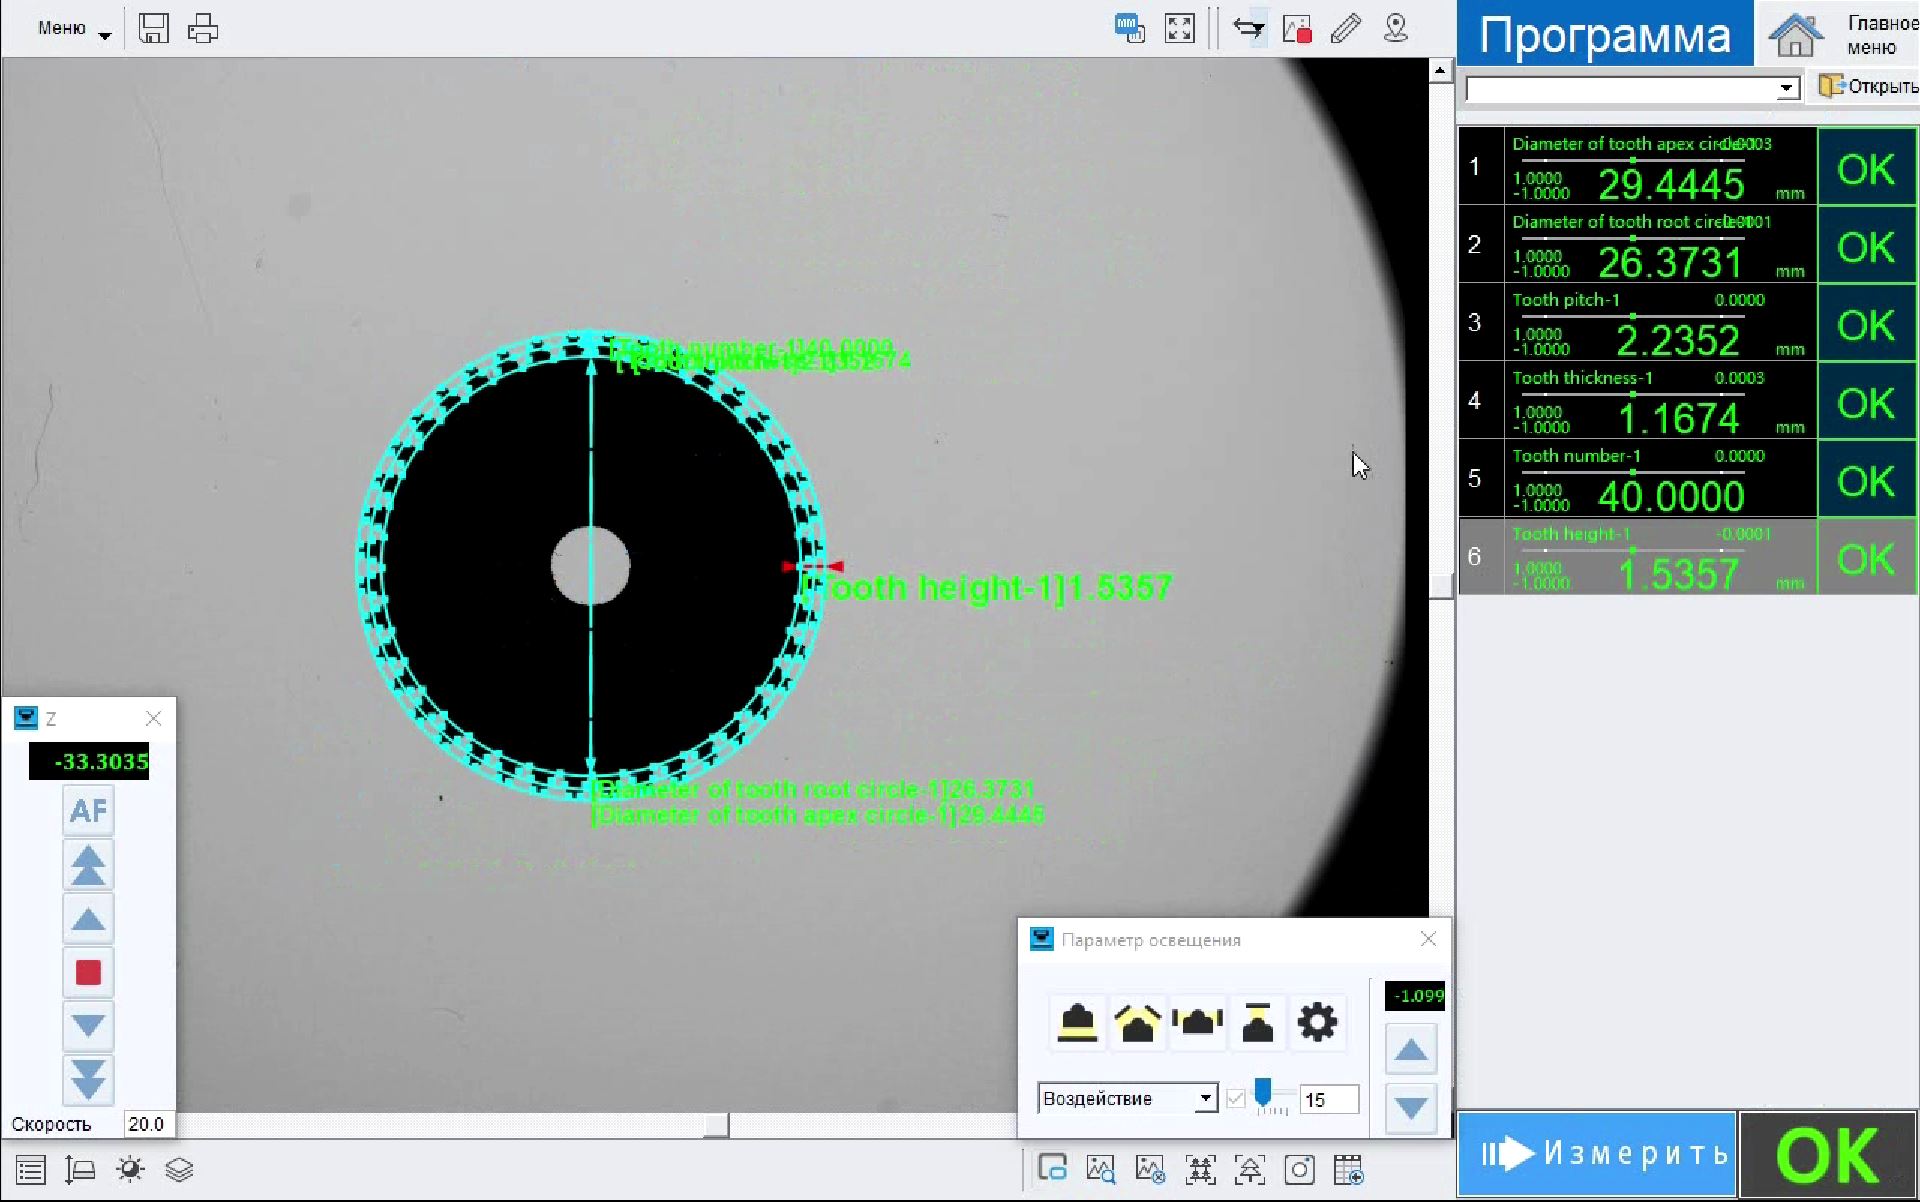Click the circle-in-square detection icon

pyautogui.click(x=1299, y=1169)
